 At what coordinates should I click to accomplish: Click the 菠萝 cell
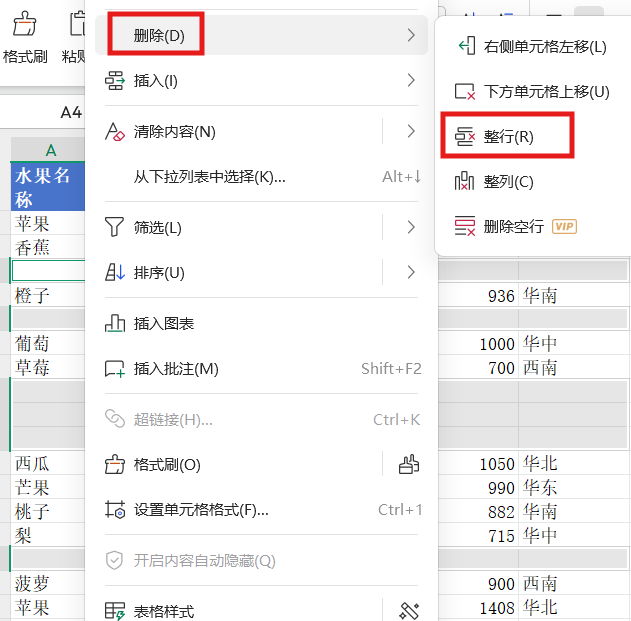pyautogui.click(x=48, y=583)
